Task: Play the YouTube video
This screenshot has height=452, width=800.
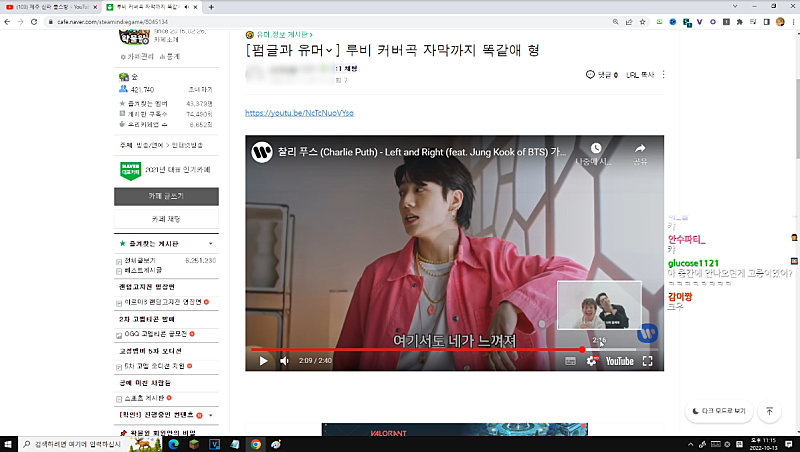Action: (x=263, y=361)
